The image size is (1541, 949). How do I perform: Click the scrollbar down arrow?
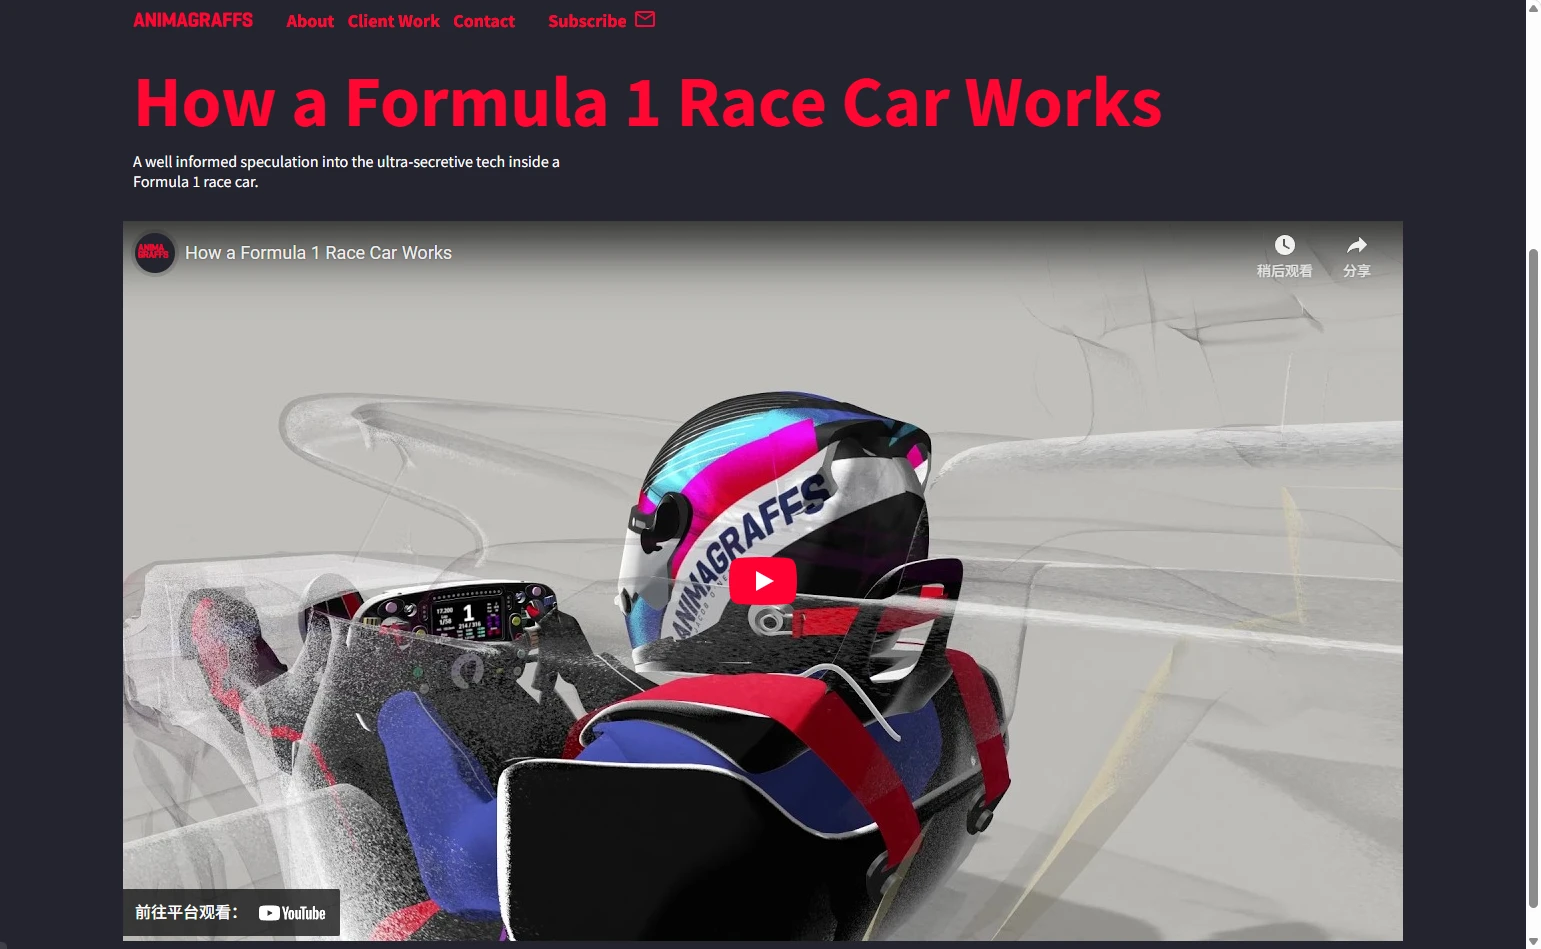point(1533,941)
